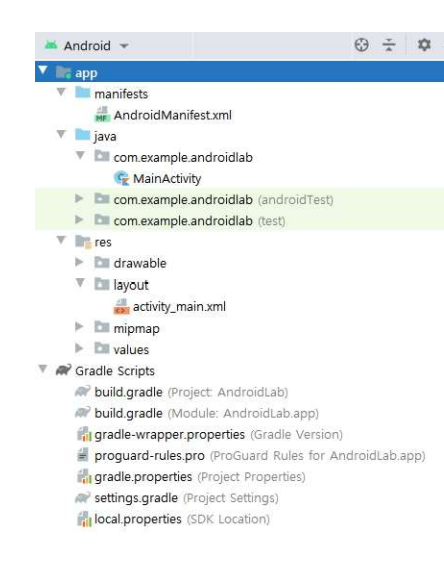
Task: Click the module build.gradle elephant icon
Action: [x=83, y=412]
